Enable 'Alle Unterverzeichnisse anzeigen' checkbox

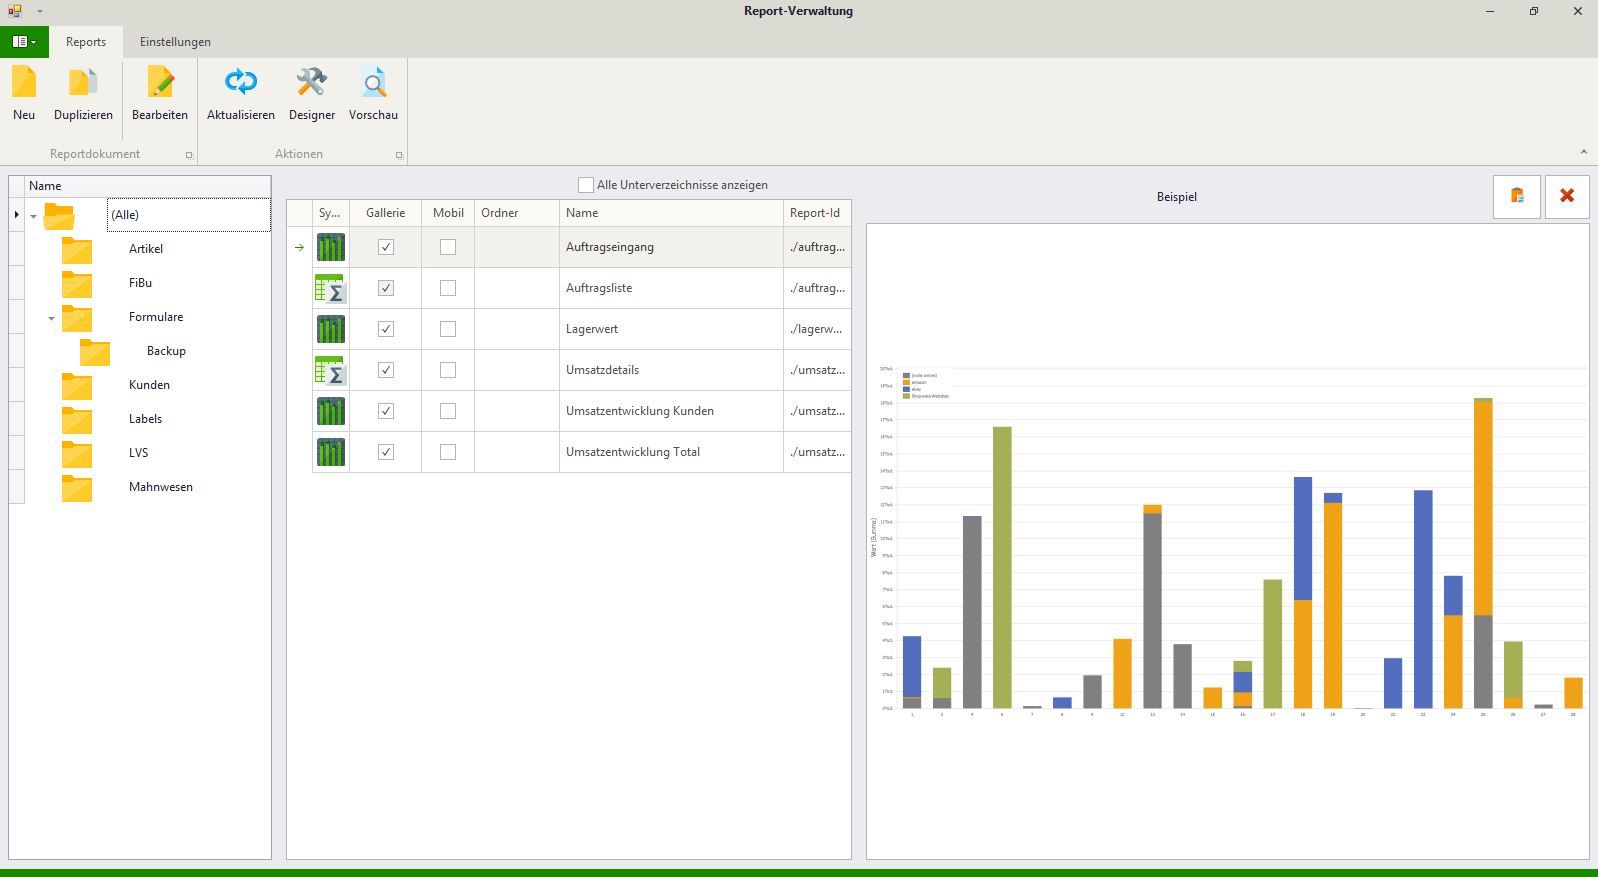[586, 185]
